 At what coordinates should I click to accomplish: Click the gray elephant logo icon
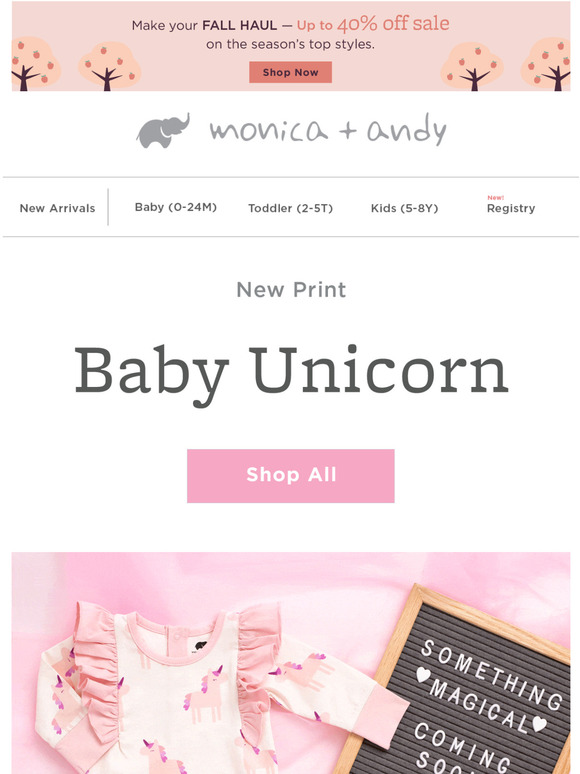point(163,131)
